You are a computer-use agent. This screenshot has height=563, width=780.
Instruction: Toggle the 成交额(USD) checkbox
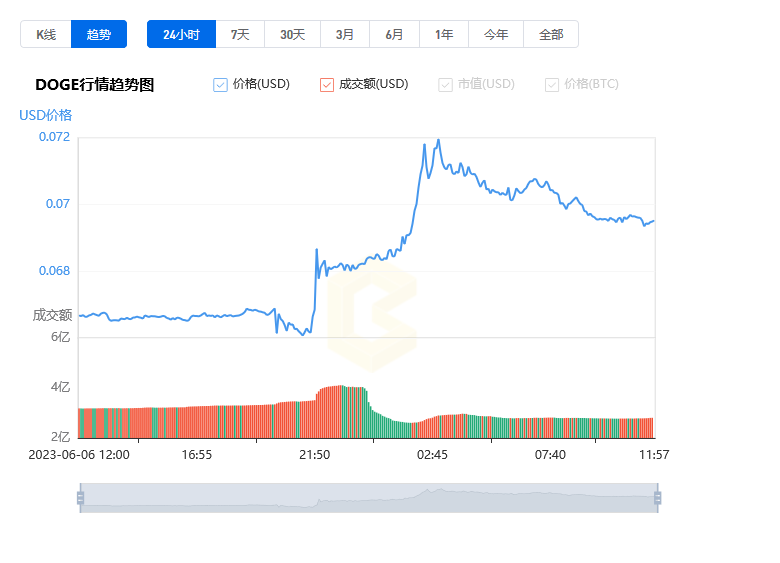point(327,85)
